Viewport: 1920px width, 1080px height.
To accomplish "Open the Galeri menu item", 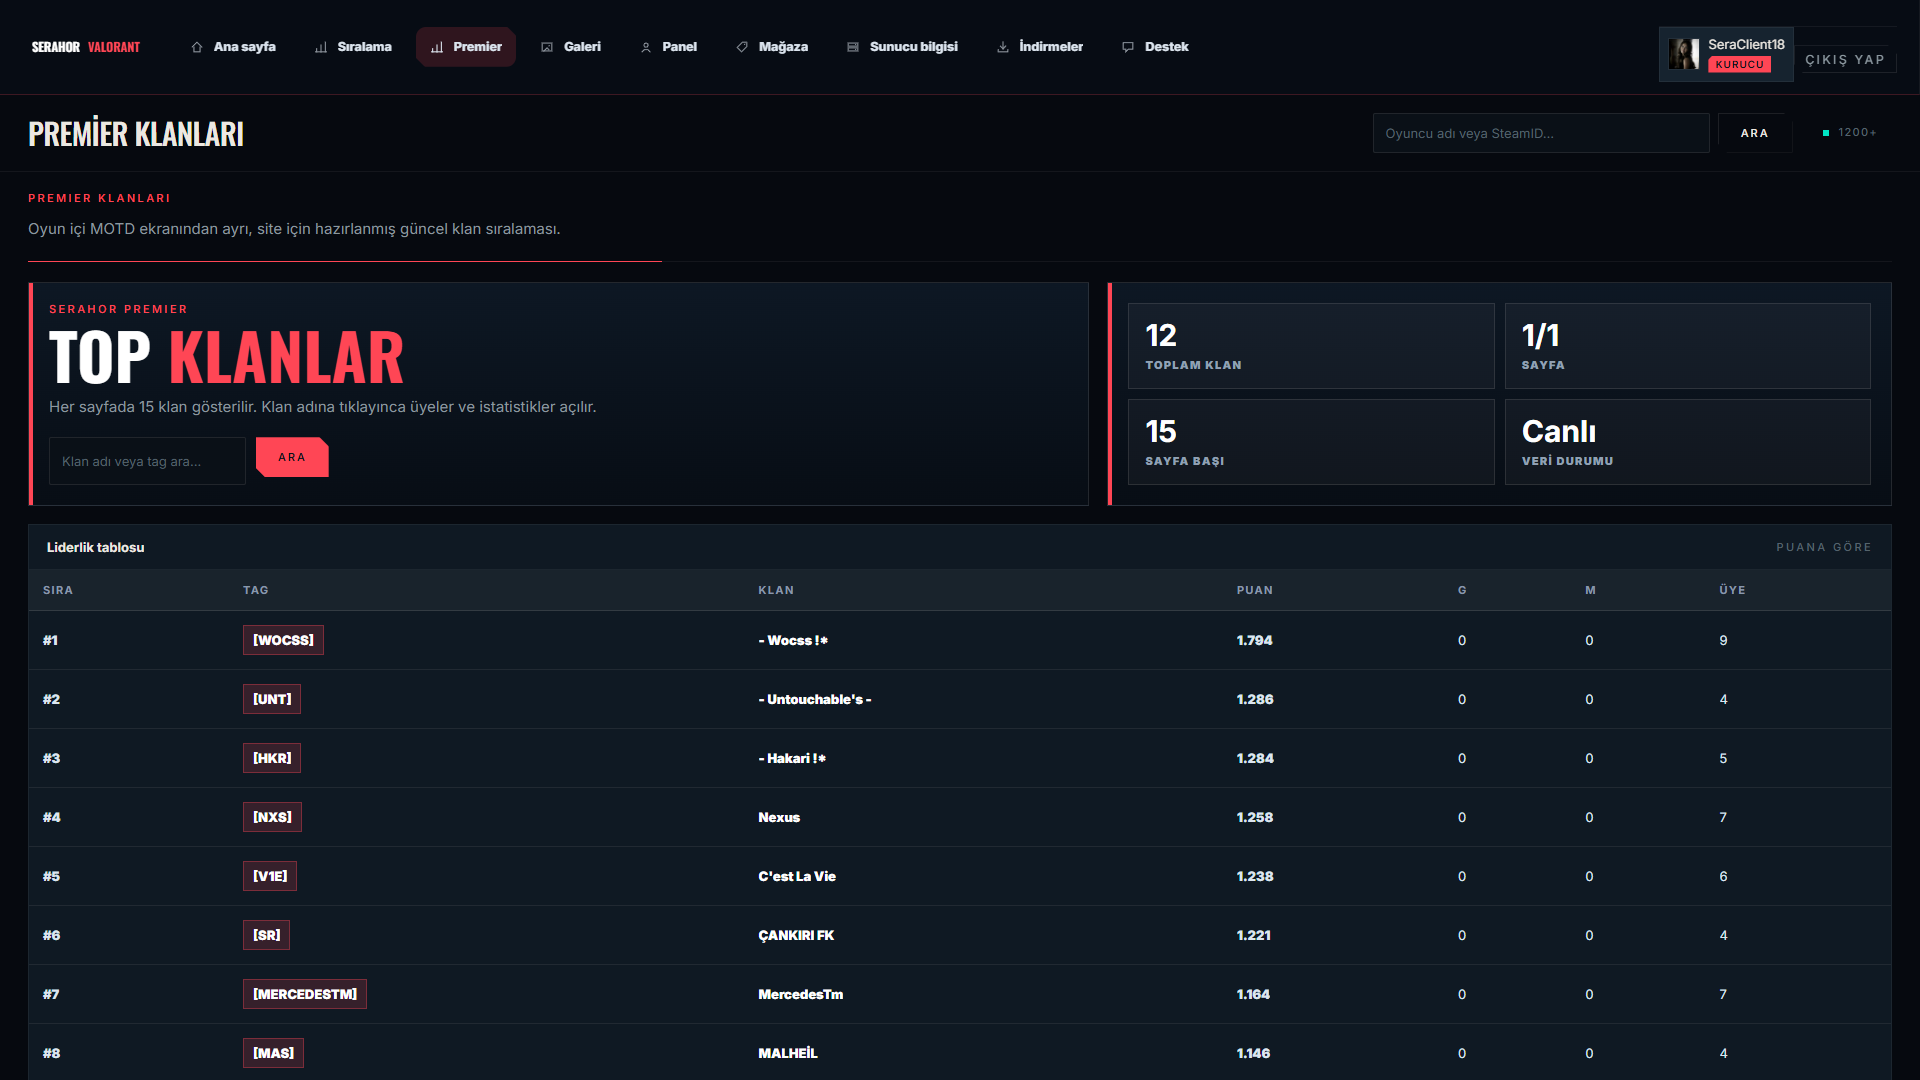I will point(572,47).
